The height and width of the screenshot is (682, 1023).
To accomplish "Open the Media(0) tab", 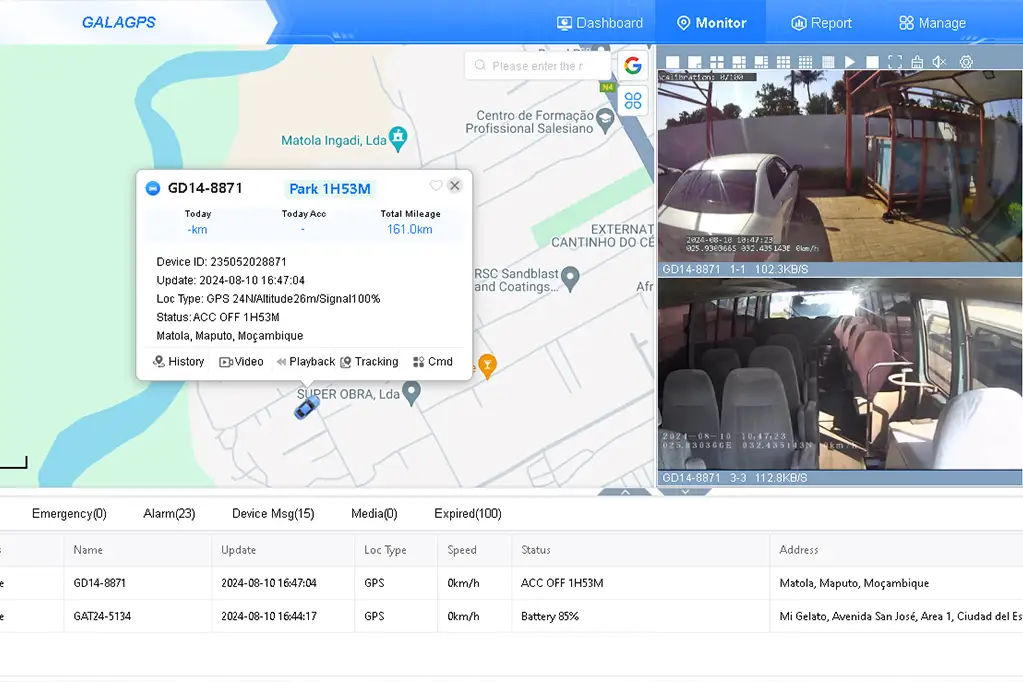I will [x=374, y=514].
